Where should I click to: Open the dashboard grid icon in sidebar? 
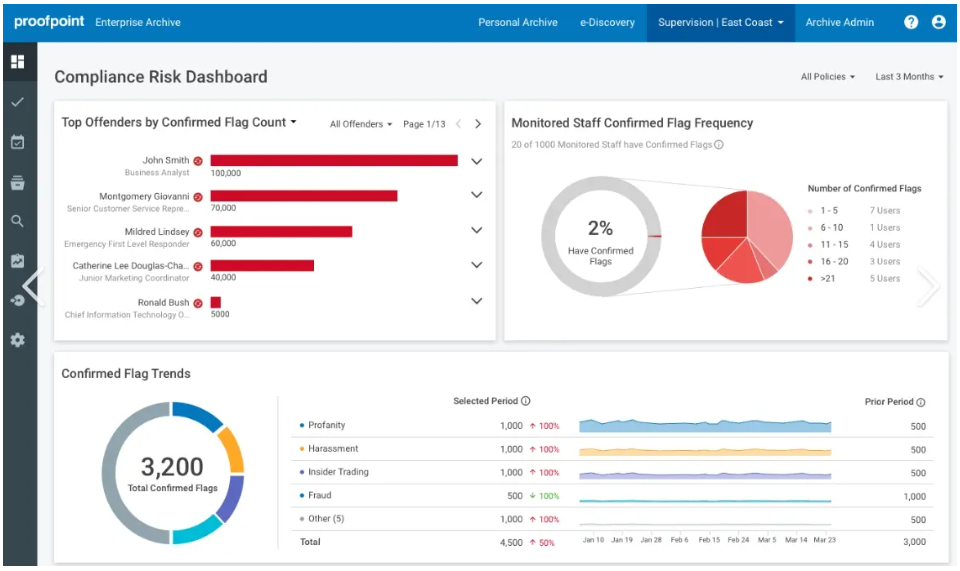click(18, 62)
